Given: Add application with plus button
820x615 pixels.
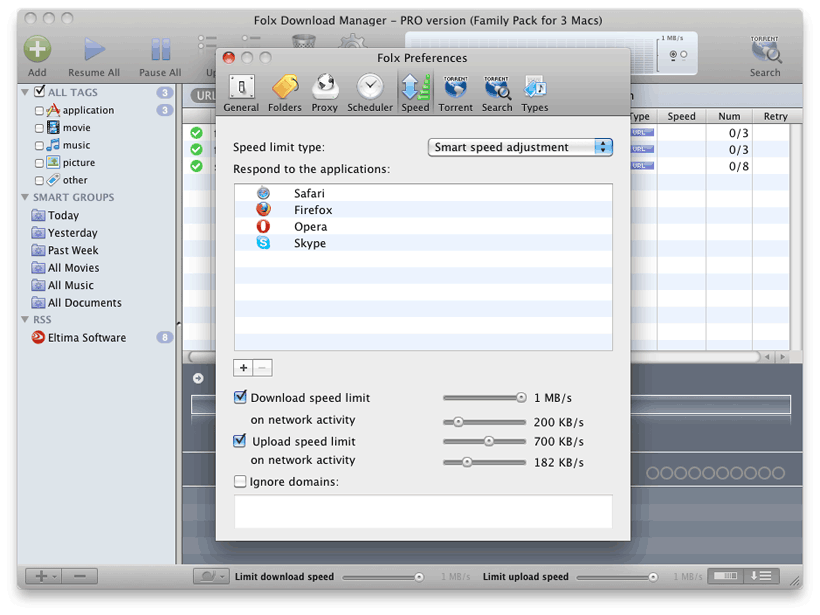Looking at the screenshot, I should pyautogui.click(x=243, y=368).
